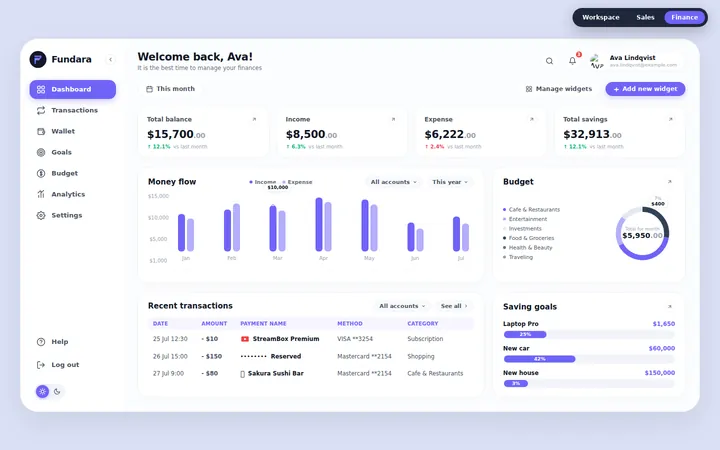
Task: Expand the Income card arrow
Action: (x=393, y=119)
